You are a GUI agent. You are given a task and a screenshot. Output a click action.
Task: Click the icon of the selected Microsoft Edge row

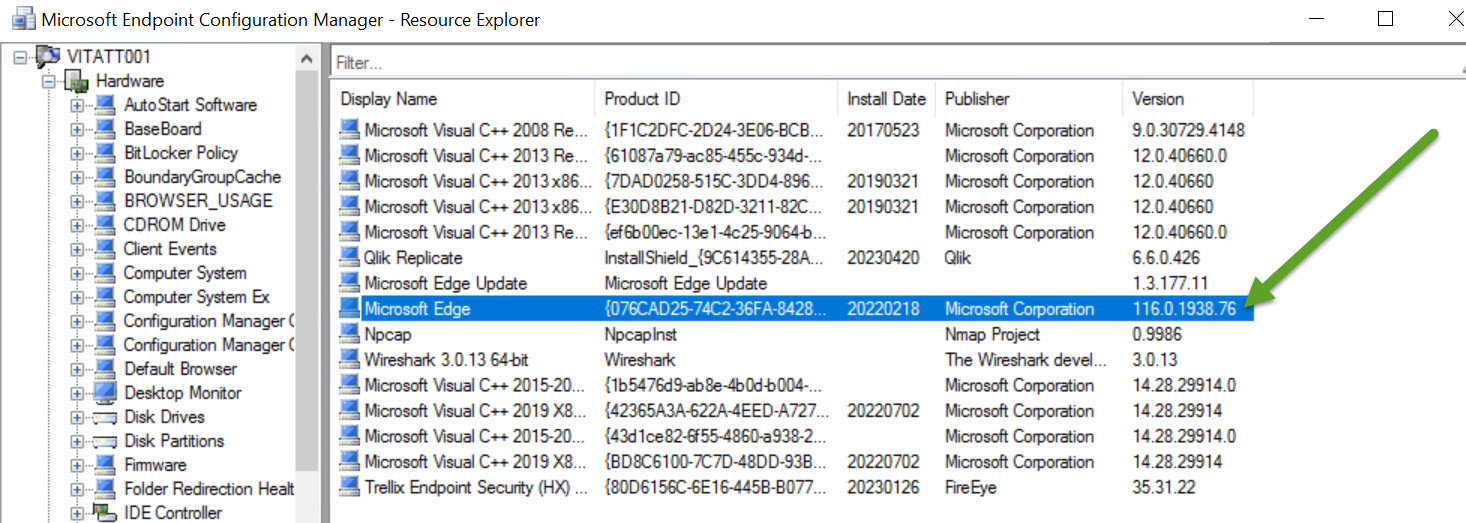(x=349, y=309)
